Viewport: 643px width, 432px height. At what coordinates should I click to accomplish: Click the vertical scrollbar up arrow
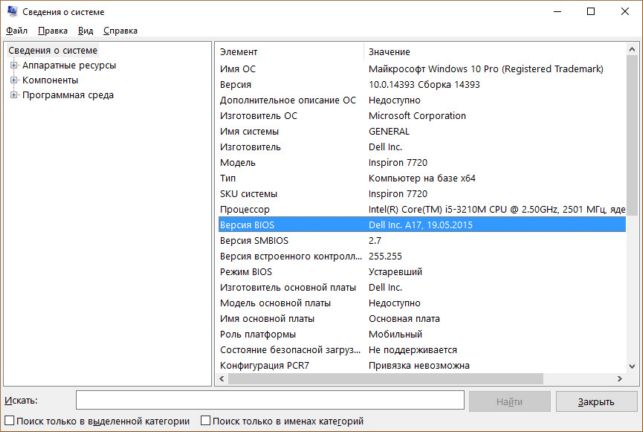click(632, 50)
